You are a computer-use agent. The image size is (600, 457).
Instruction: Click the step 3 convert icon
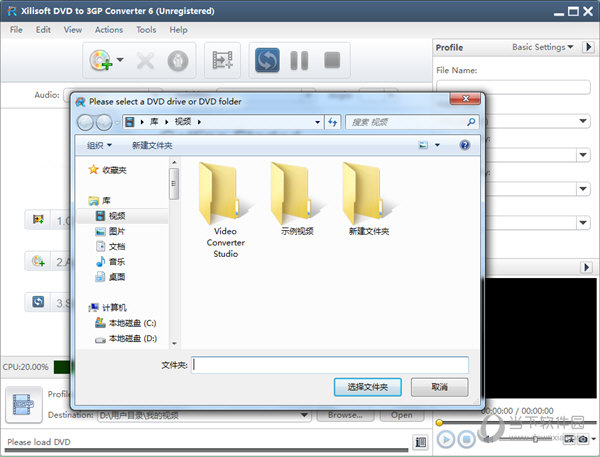tap(38, 302)
